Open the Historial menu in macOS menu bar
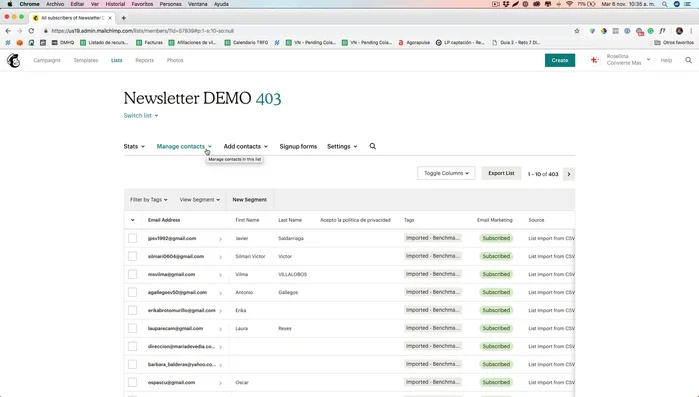The height and width of the screenshot is (397, 699). tap(115, 4)
